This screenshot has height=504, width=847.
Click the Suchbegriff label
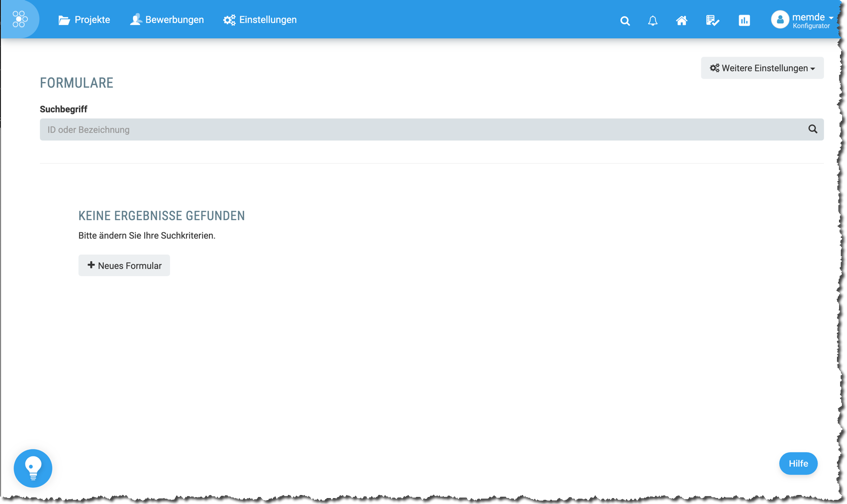63,109
